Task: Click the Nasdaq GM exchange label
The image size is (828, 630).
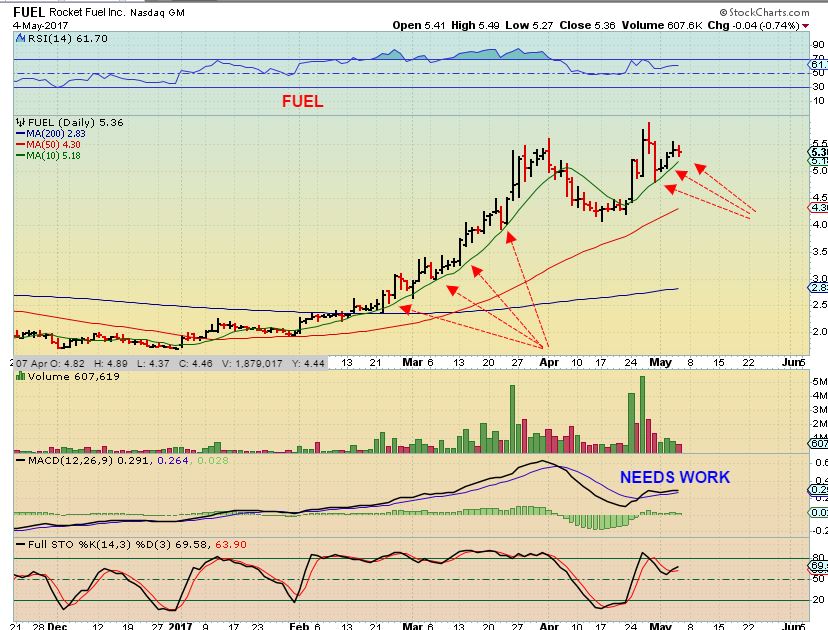Action: tap(157, 13)
